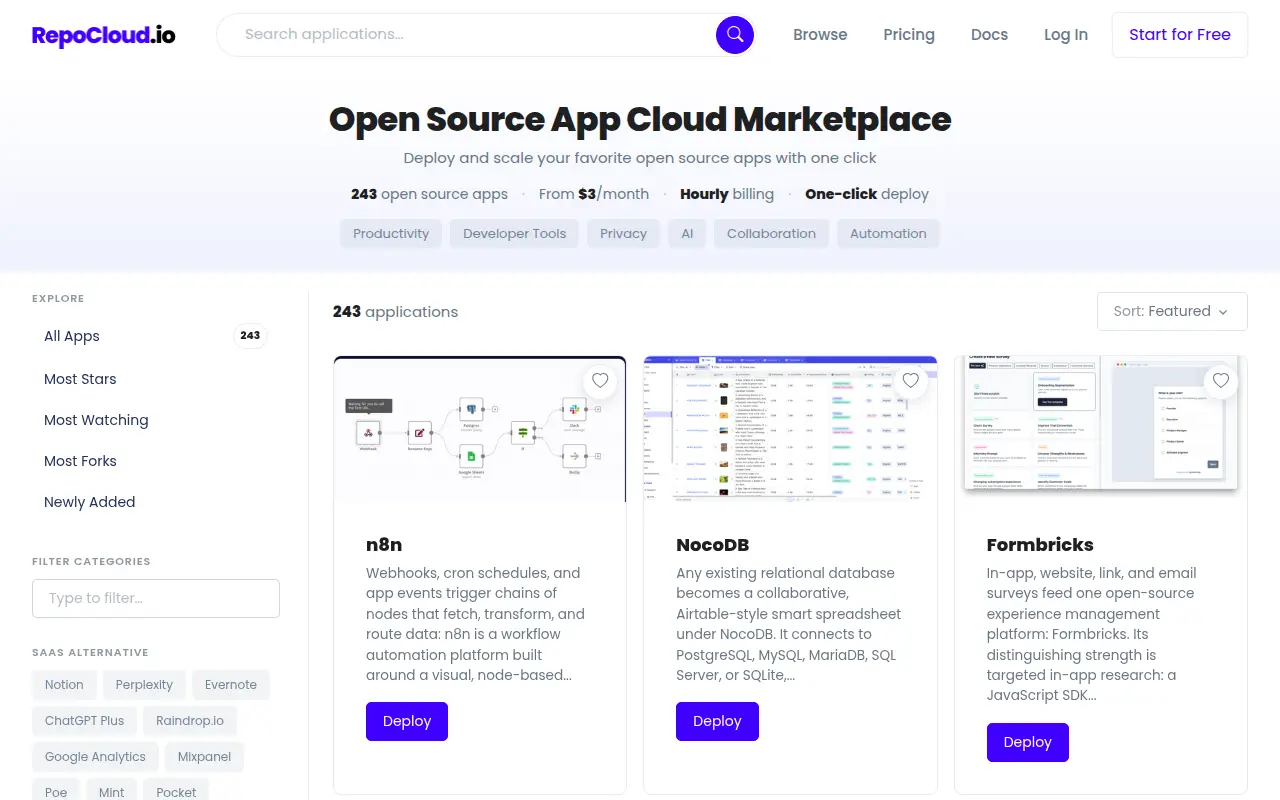1280x800 pixels.
Task: Open the n8n app title
Action: tap(384, 545)
